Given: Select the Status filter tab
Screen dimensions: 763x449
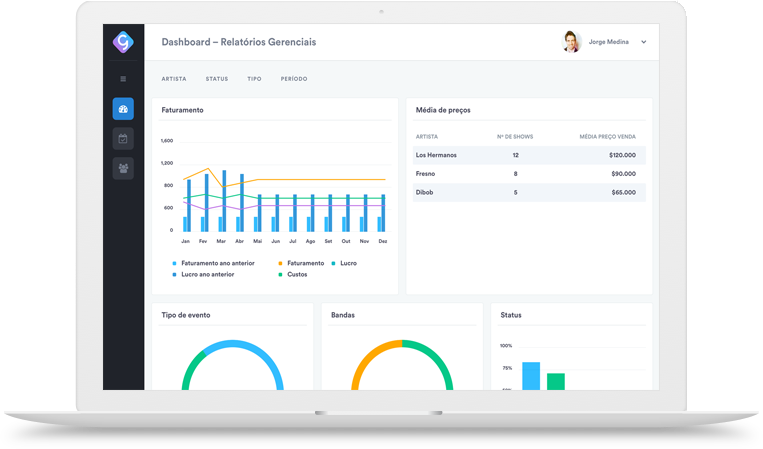Looking at the screenshot, I should [217, 78].
